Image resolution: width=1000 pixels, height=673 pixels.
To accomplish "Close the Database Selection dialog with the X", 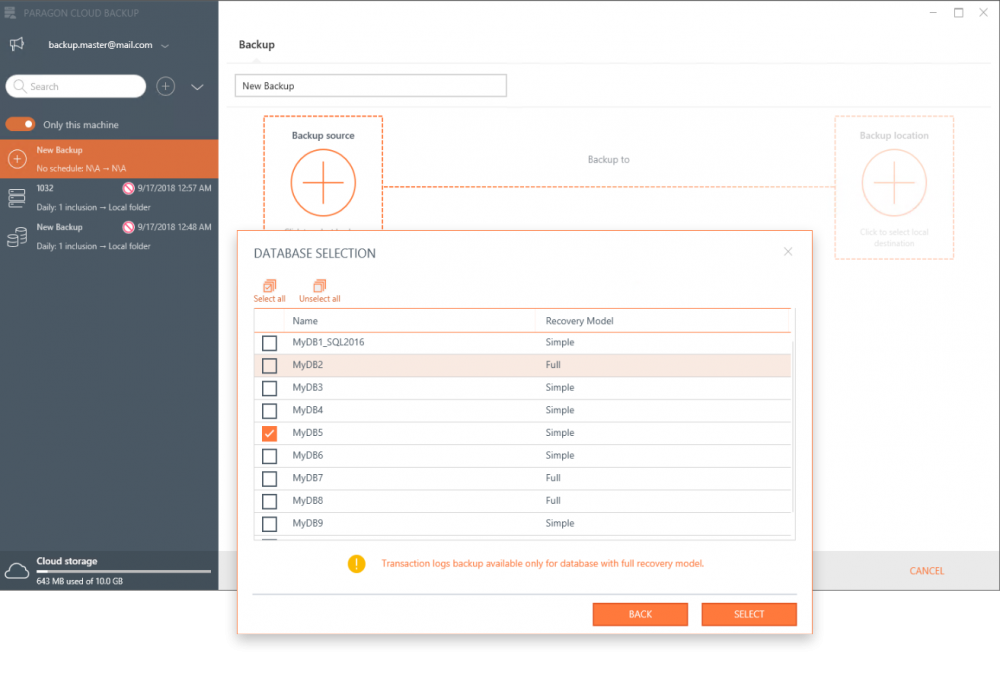I will 788,251.
